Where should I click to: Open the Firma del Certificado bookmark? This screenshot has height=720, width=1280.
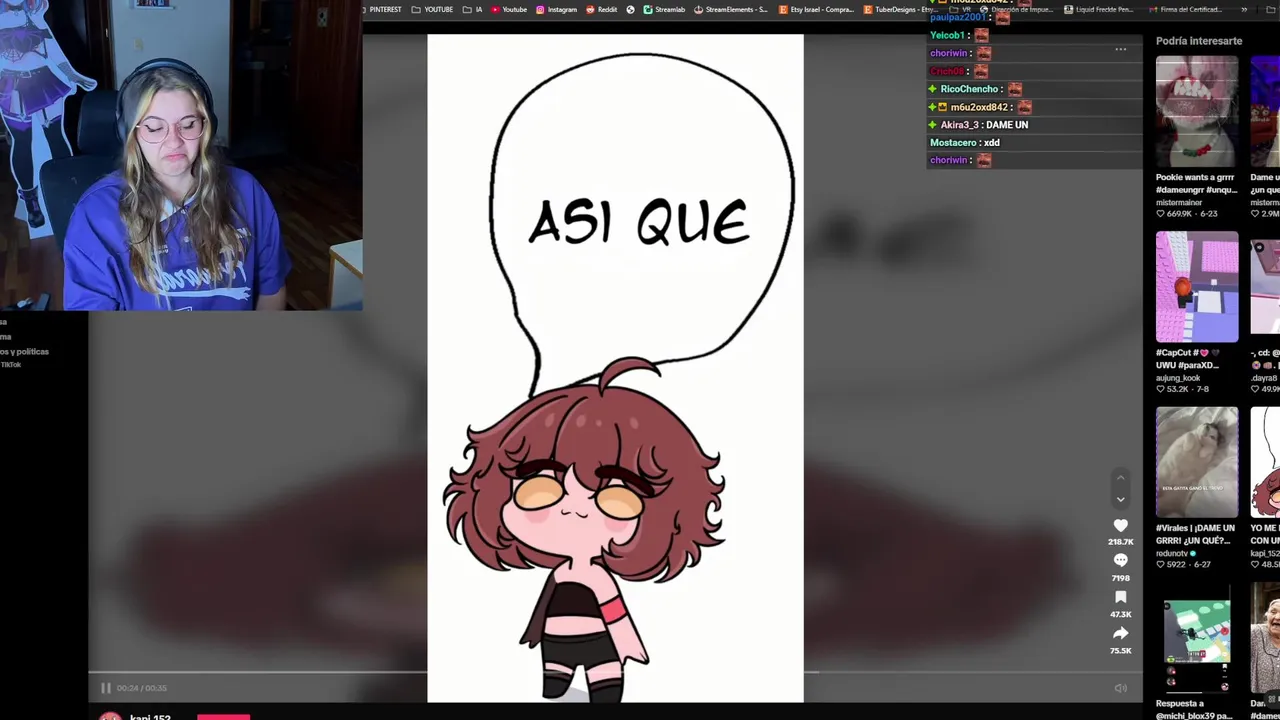[1185, 10]
